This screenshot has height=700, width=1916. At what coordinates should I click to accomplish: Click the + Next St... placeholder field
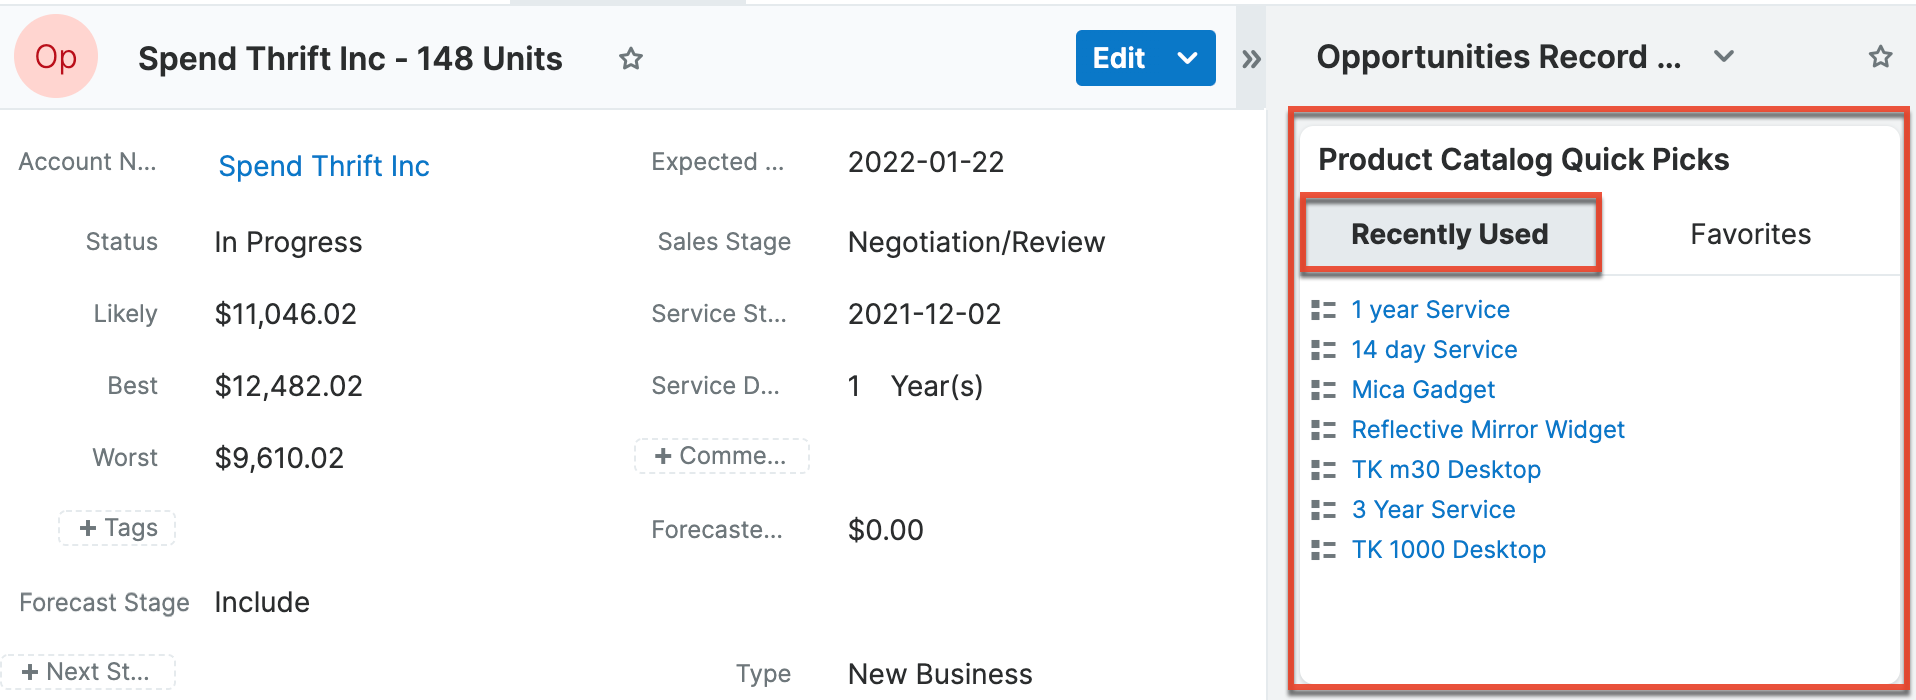click(87, 672)
